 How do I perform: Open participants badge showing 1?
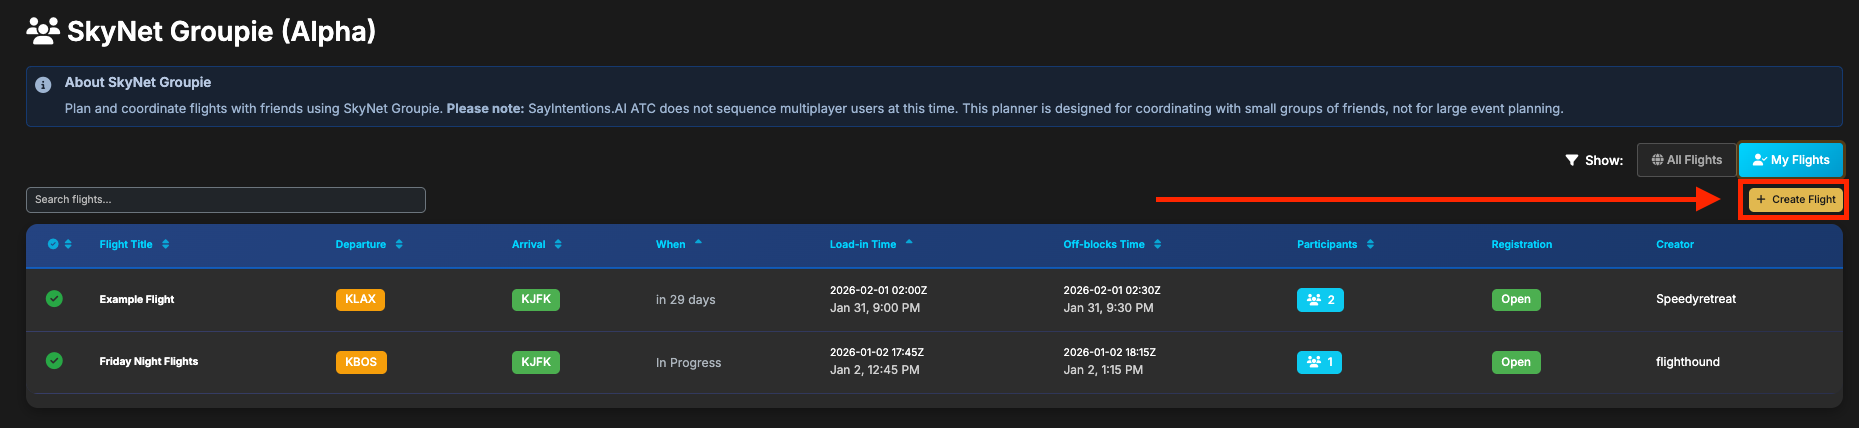click(x=1319, y=362)
